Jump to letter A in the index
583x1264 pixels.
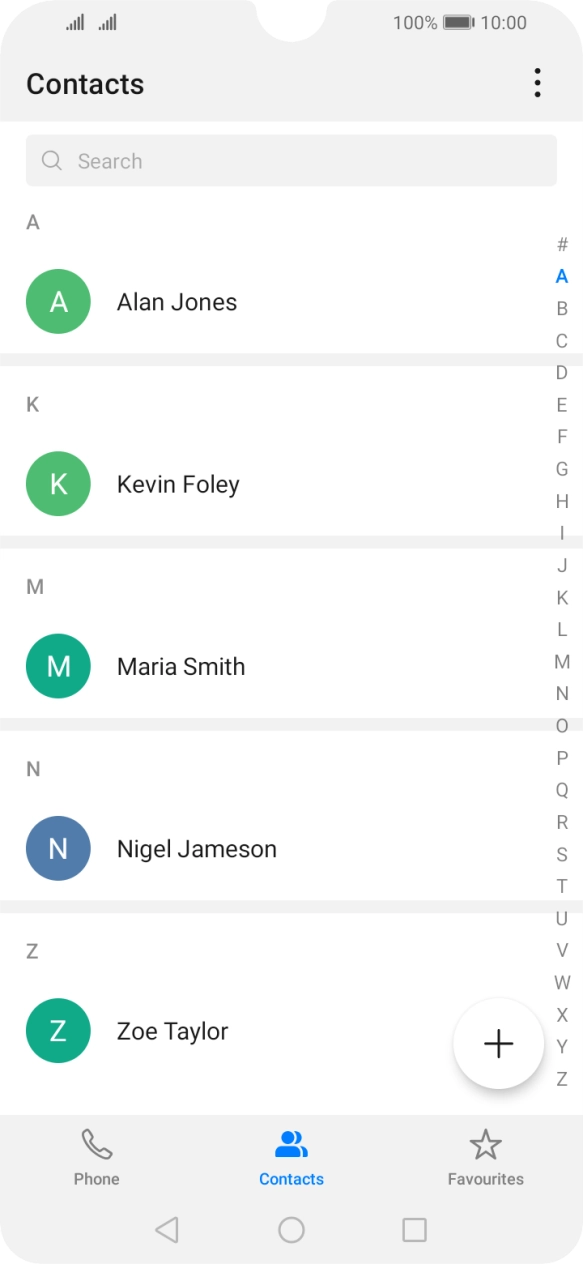click(562, 276)
